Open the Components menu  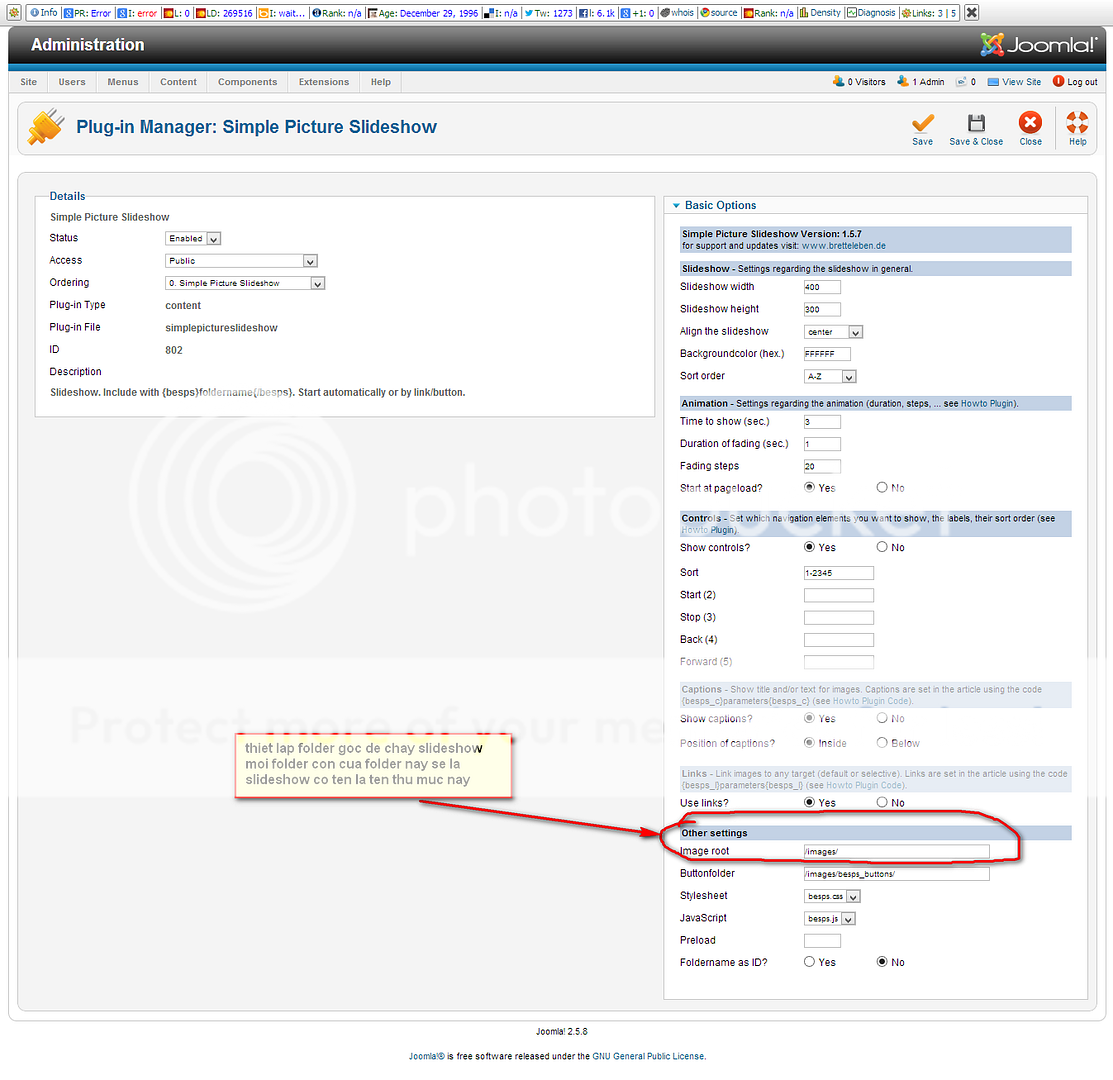point(247,82)
